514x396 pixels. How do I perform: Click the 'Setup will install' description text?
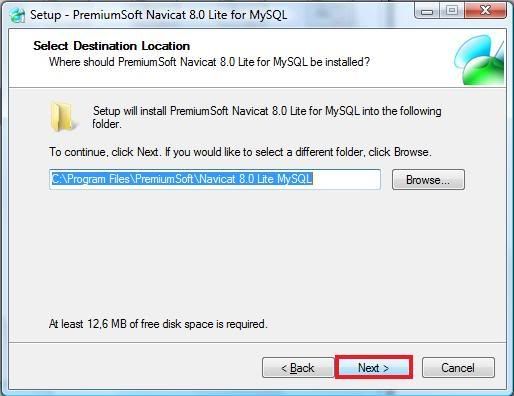[267, 117]
